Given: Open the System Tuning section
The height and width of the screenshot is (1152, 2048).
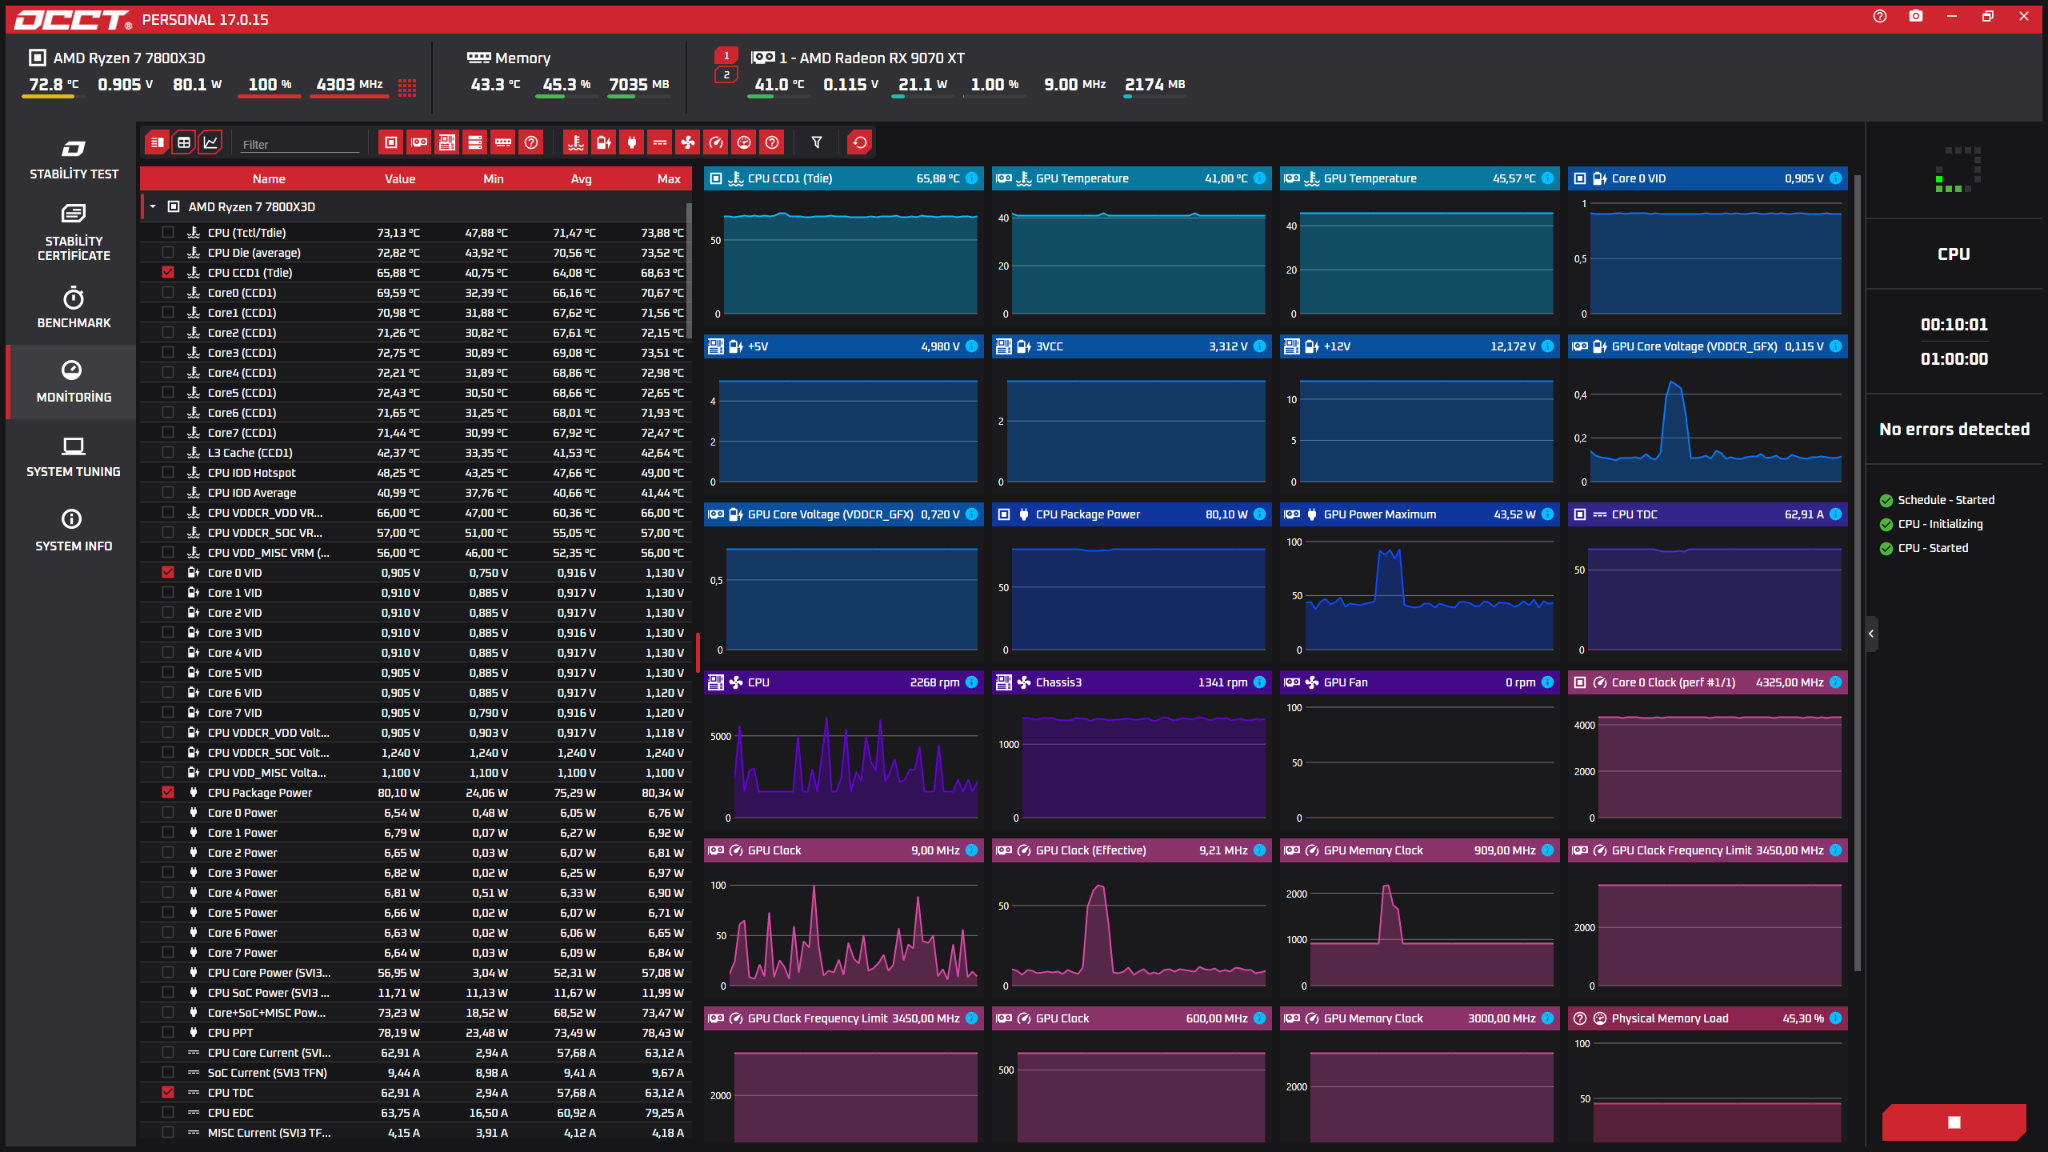Looking at the screenshot, I should pos(73,457).
